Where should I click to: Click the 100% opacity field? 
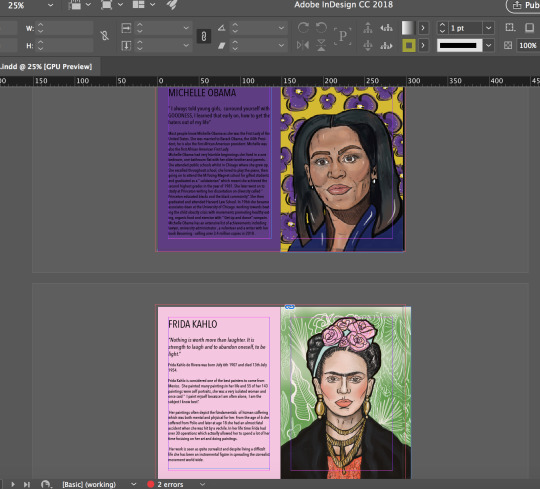click(528, 45)
